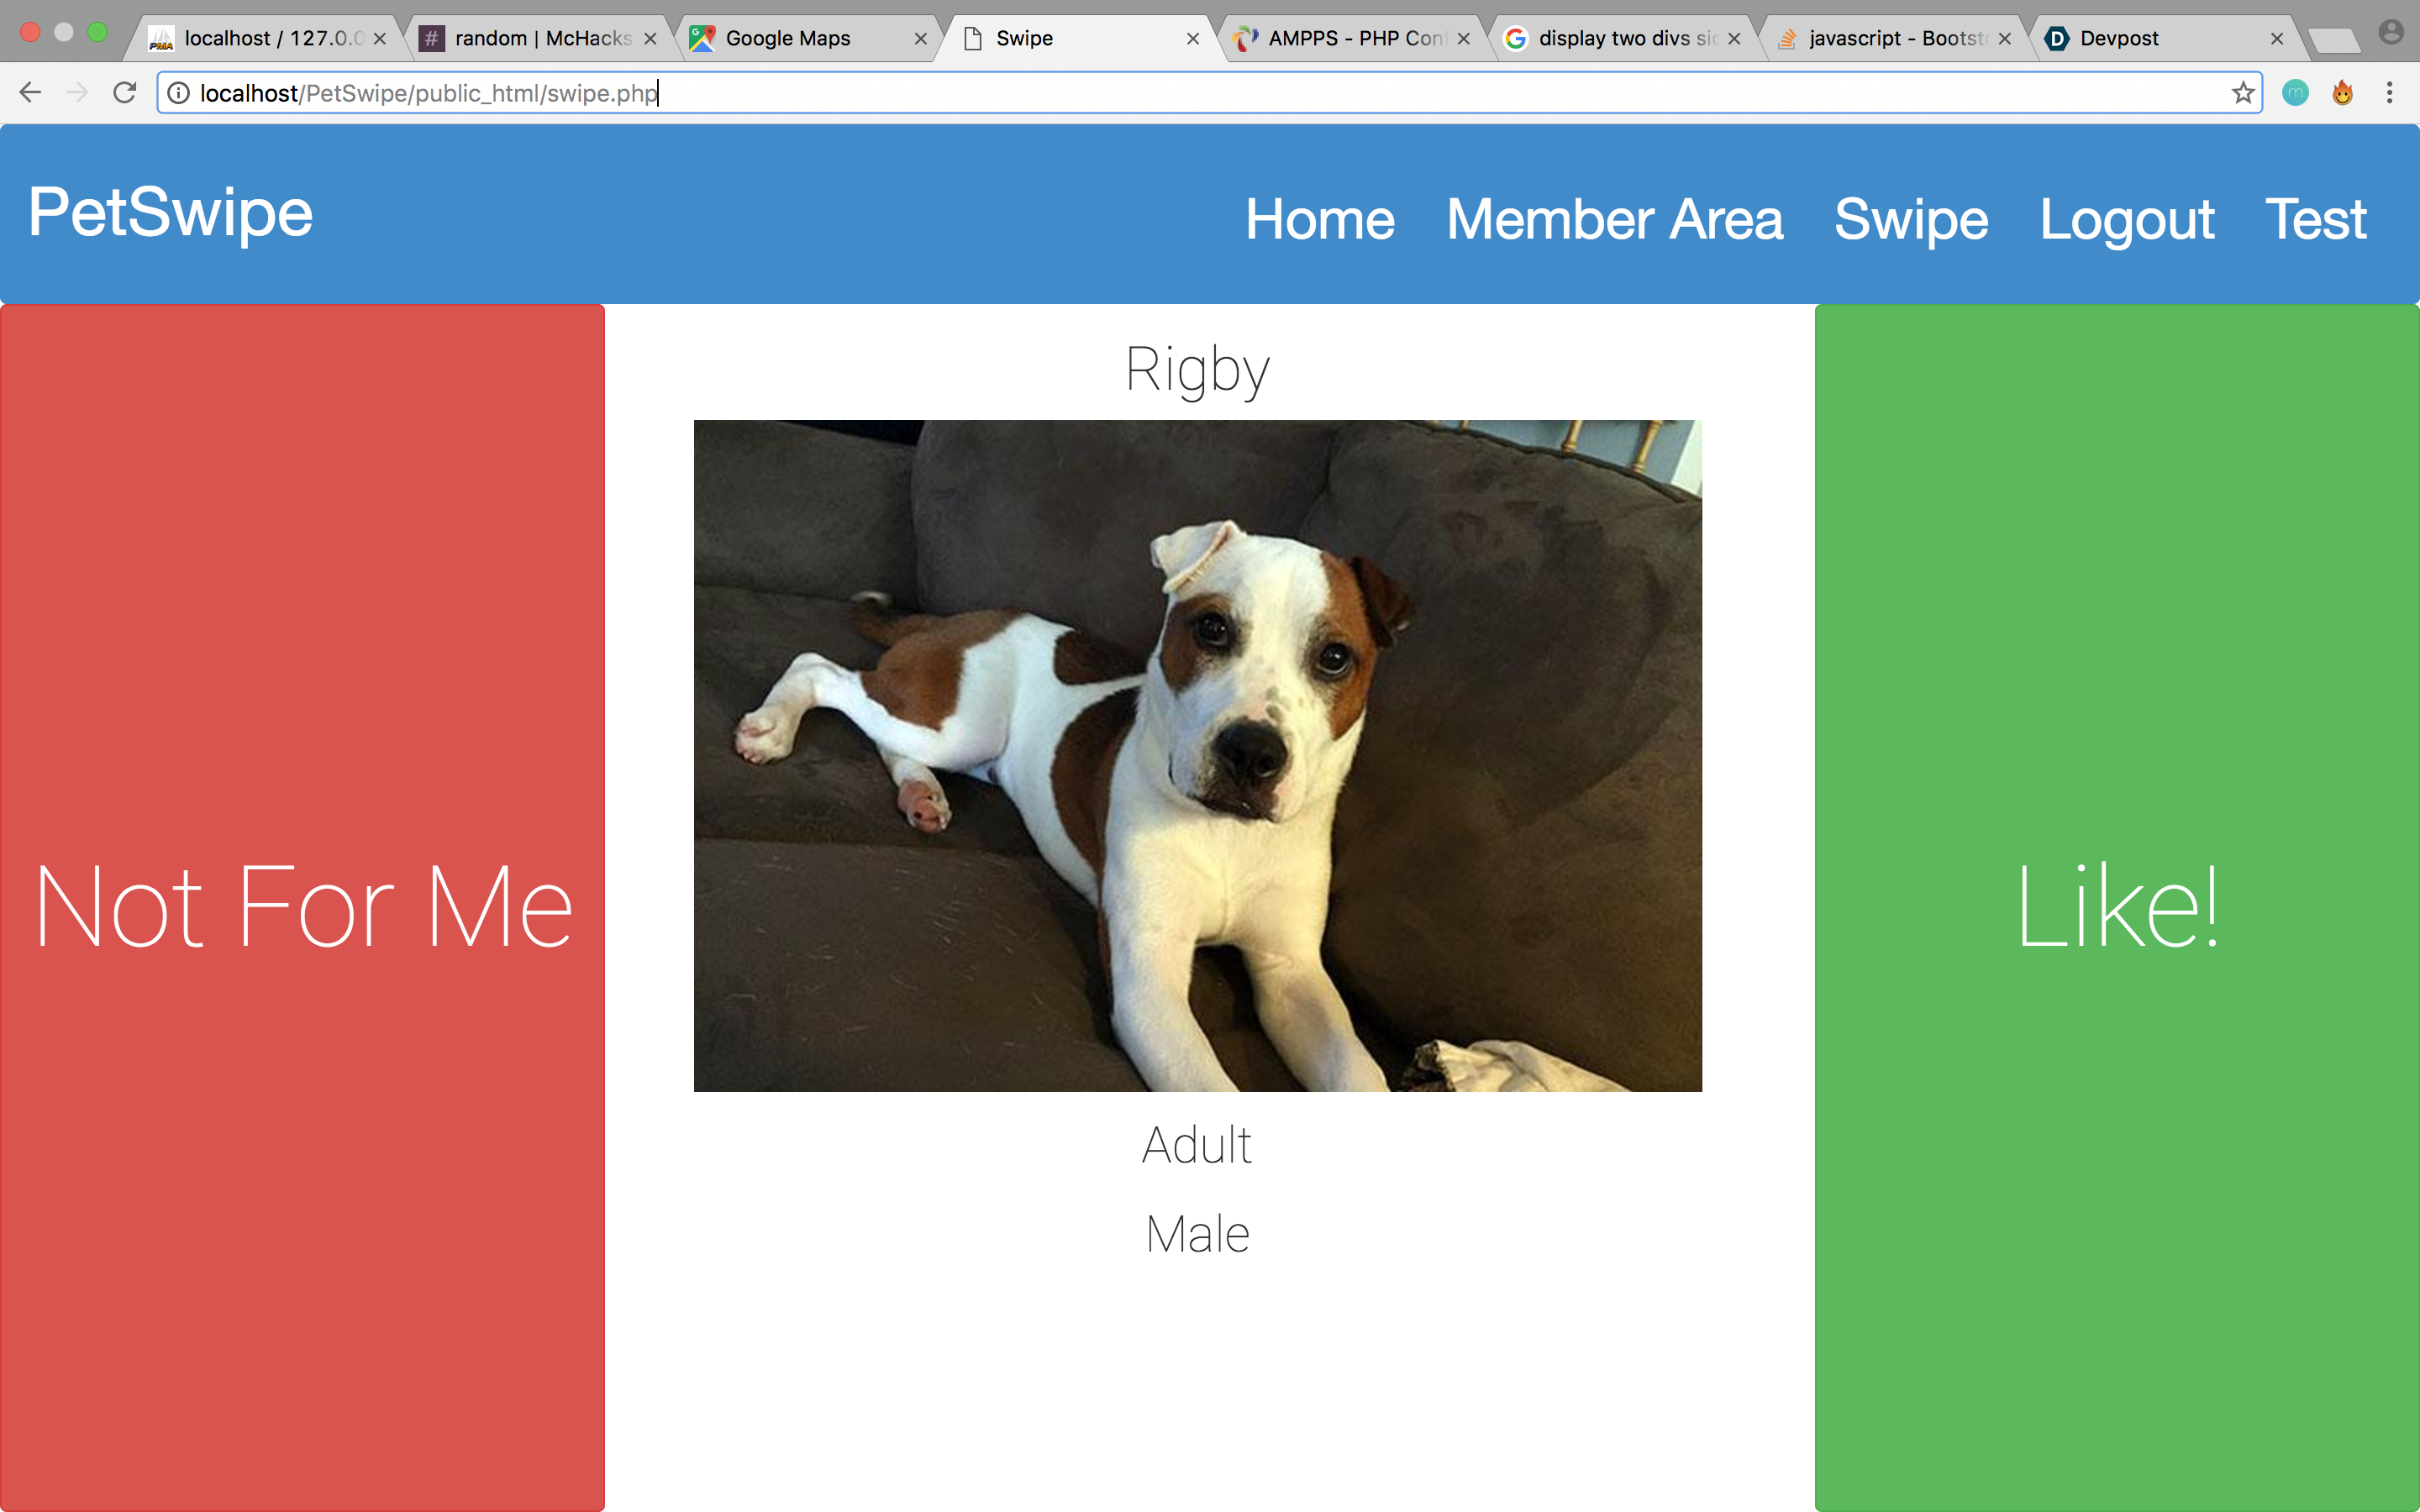Click the Logout navigation link
This screenshot has height=1512, width=2420.
click(x=2127, y=219)
